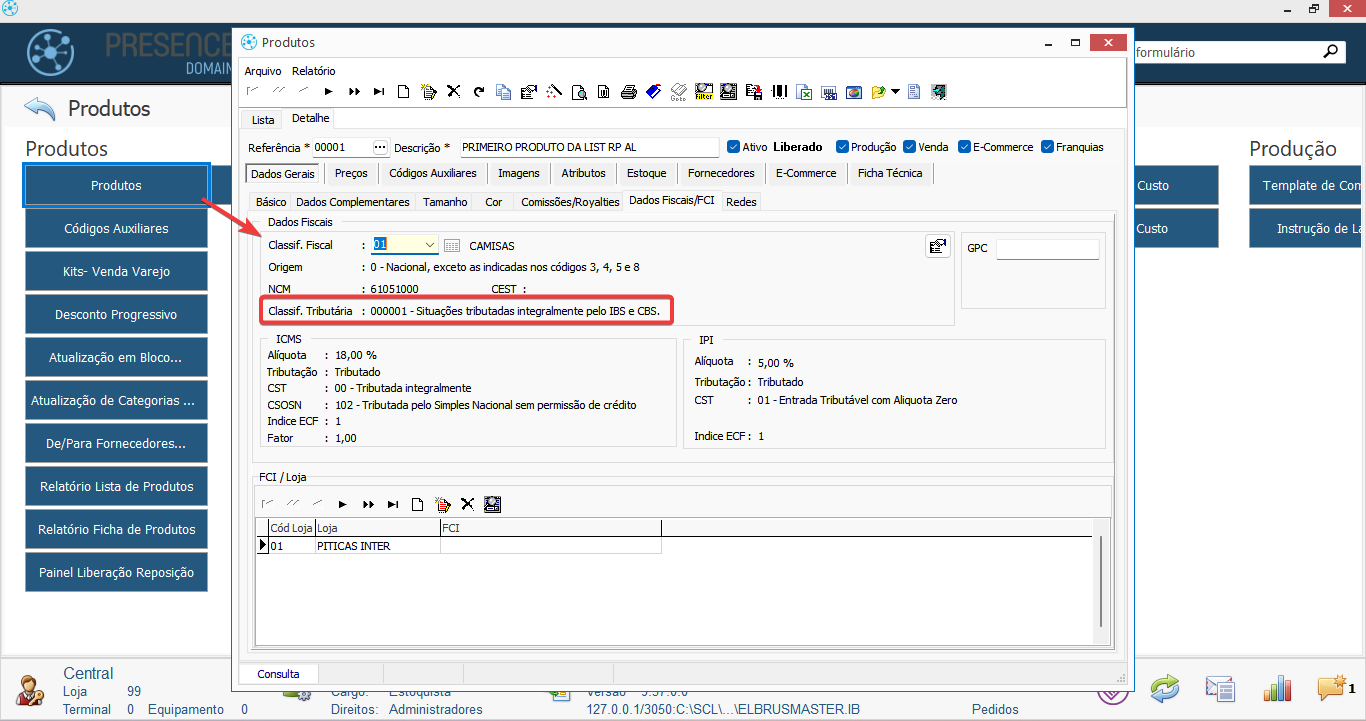Click the printer icon in the Produtos toolbar
The height and width of the screenshot is (721, 1366).
click(x=629, y=92)
